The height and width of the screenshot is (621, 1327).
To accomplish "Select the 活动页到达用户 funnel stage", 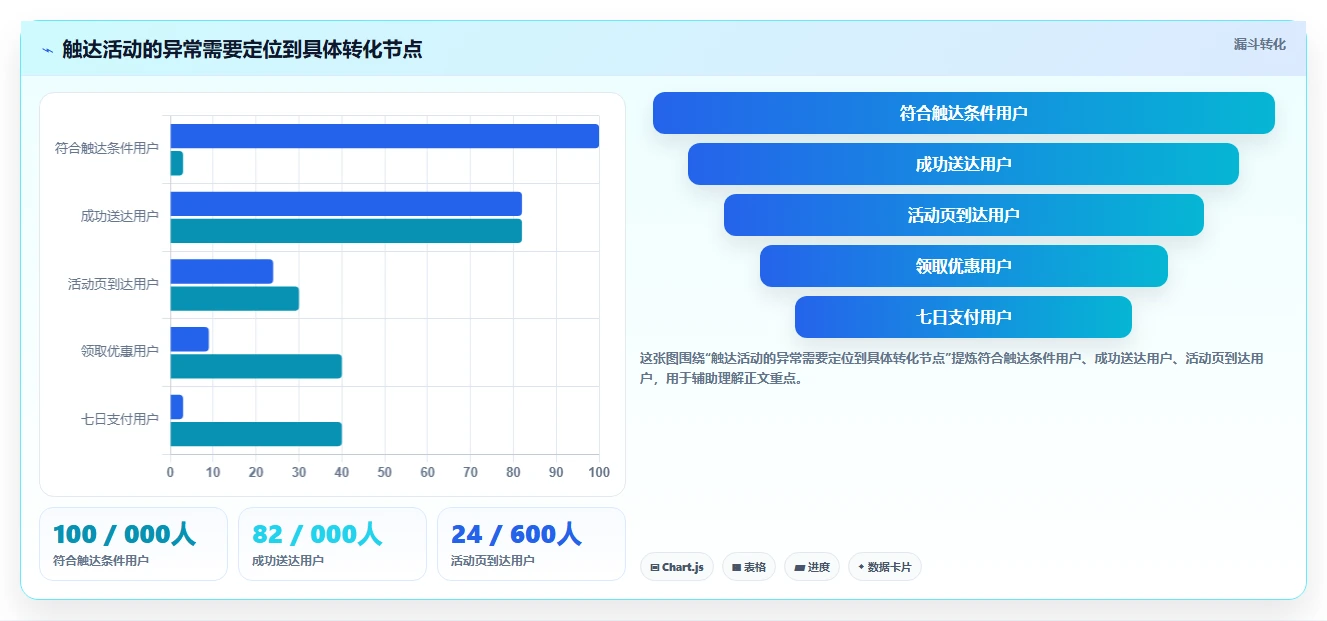I will coord(964,215).
